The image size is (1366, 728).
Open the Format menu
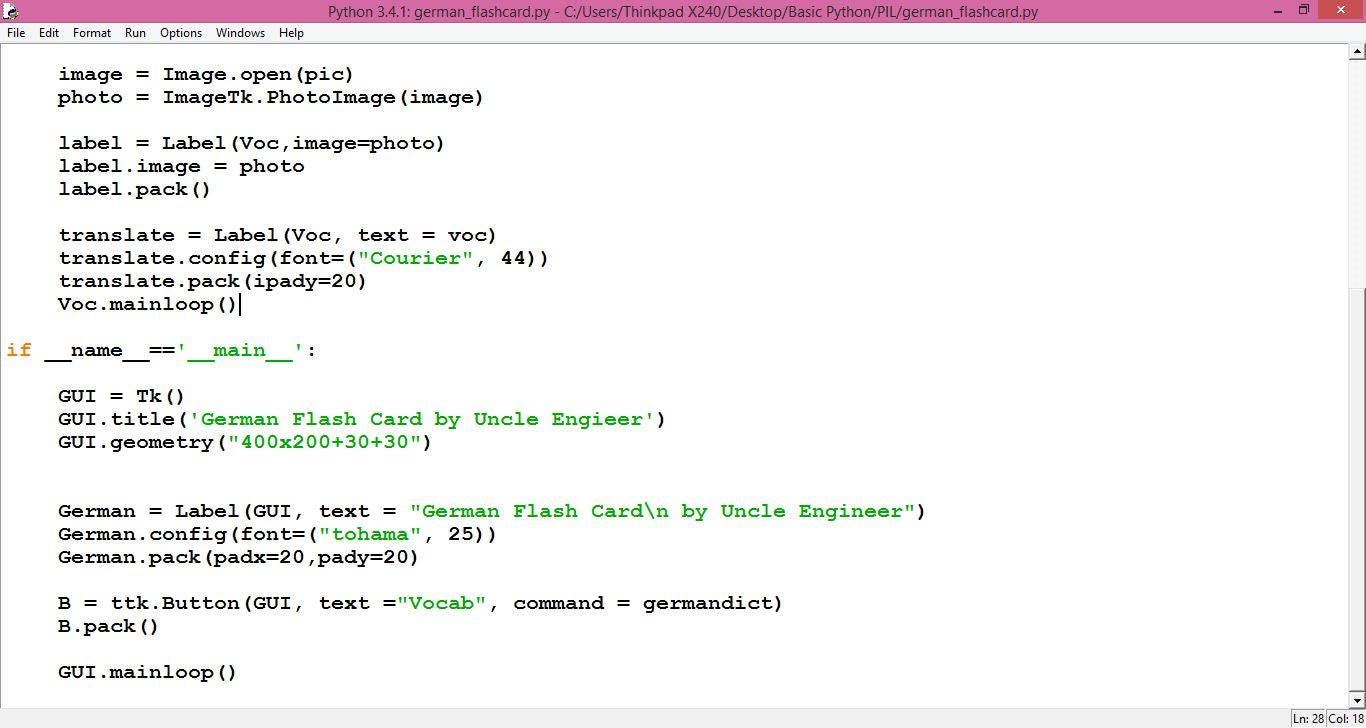click(x=91, y=32)
